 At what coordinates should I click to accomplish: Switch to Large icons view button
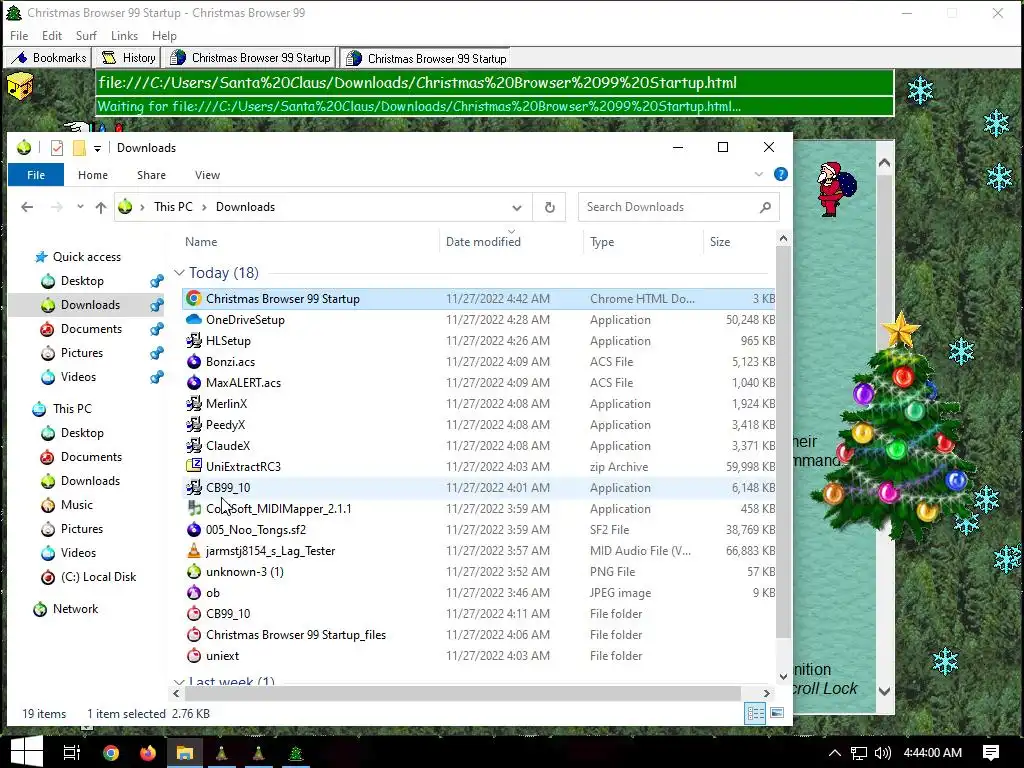pos(777,713)
